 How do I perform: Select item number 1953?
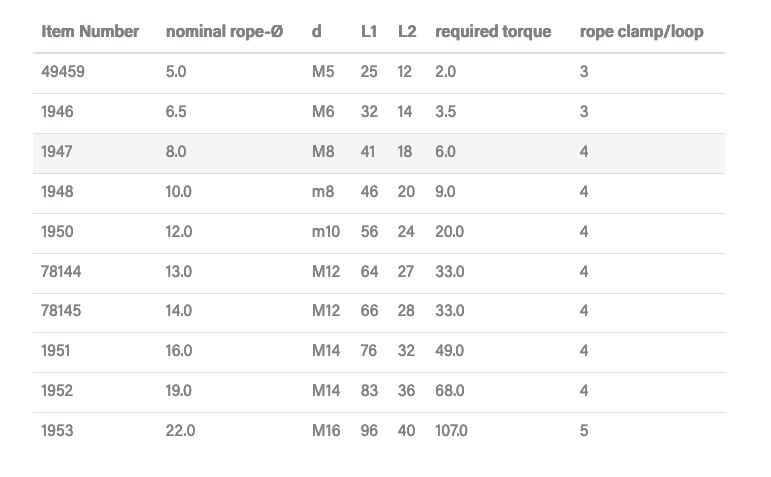pyautogui.click(x=57, y=431)
